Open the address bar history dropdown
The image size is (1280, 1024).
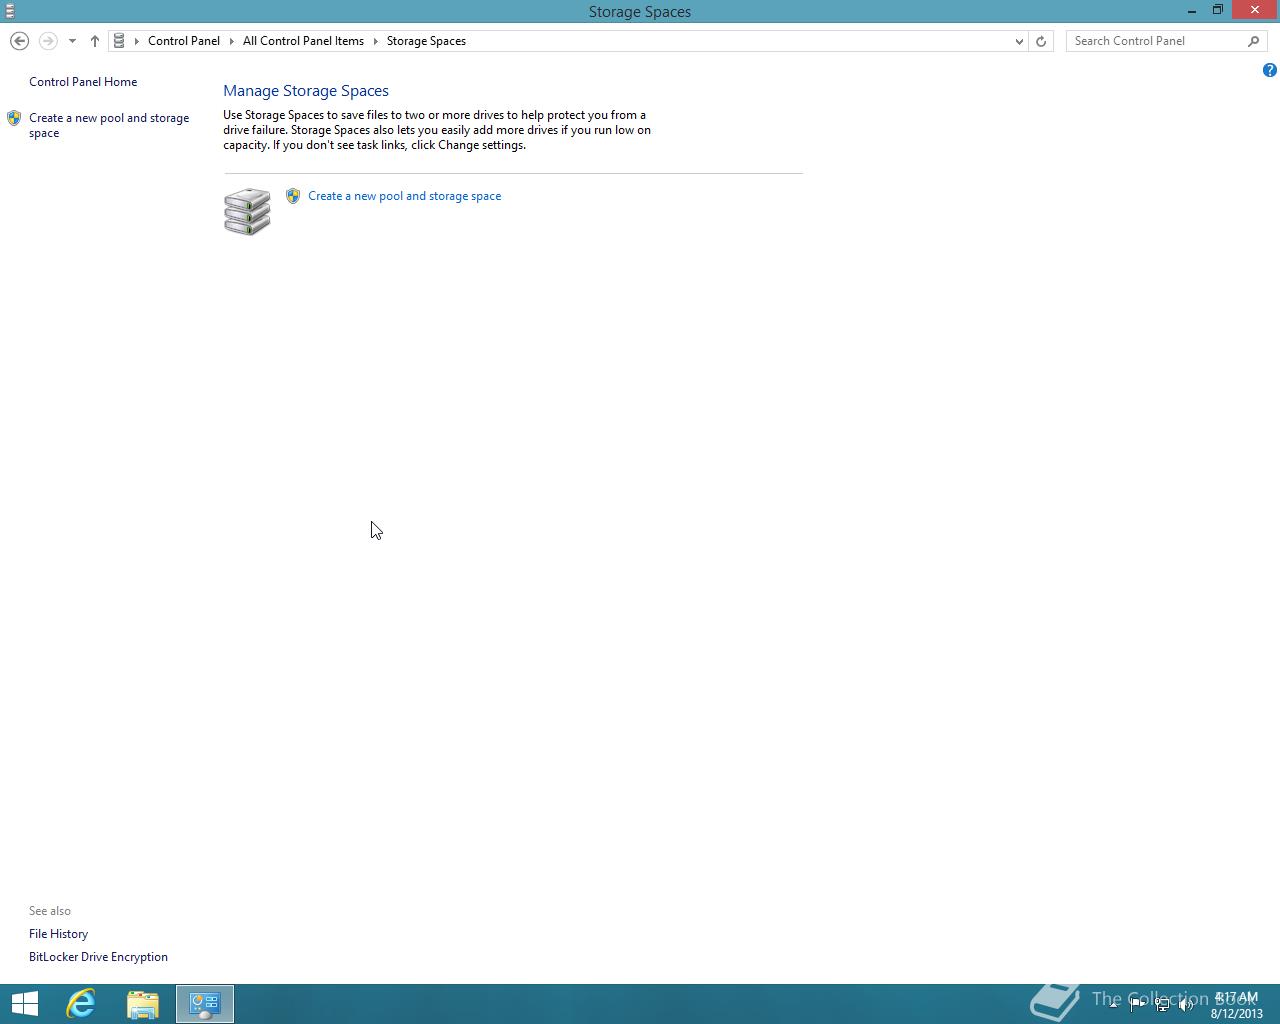[x=1019, y=41]
